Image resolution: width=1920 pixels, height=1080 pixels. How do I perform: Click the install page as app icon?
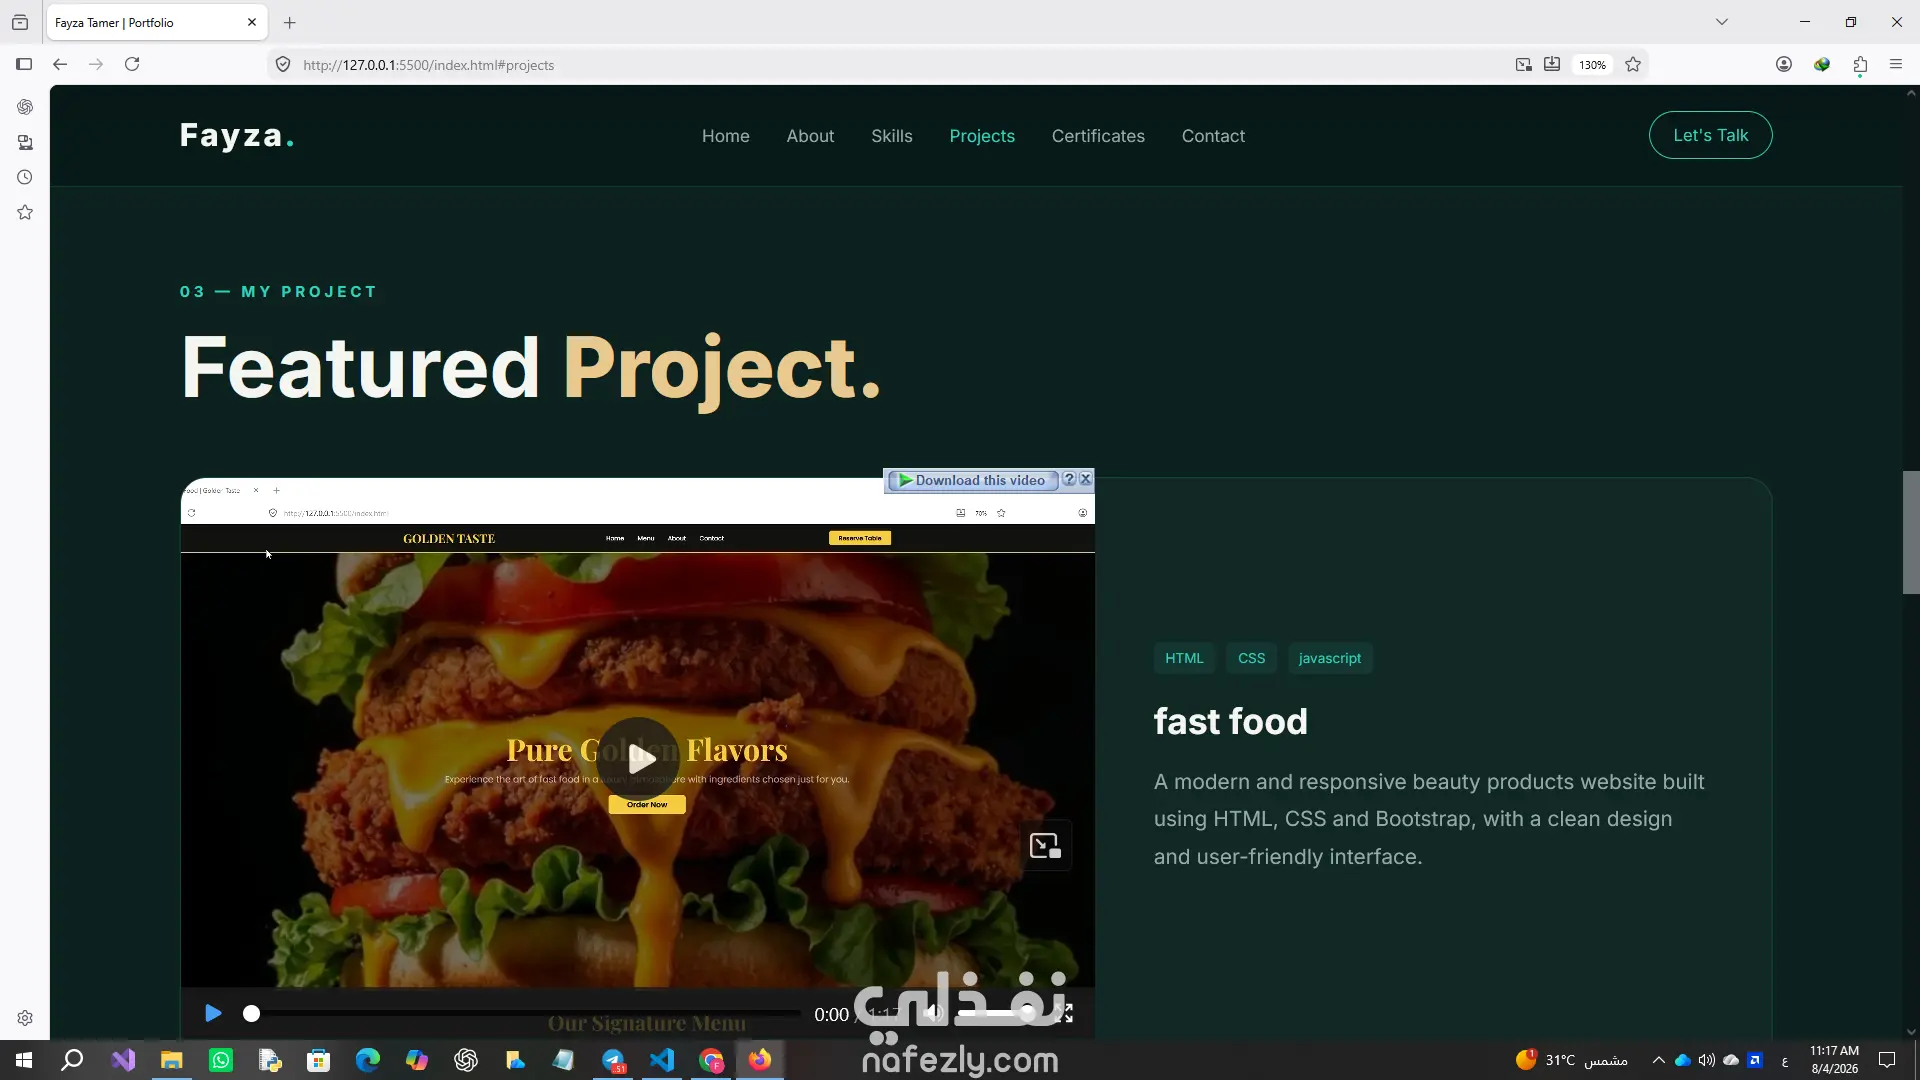(1552, 64)
